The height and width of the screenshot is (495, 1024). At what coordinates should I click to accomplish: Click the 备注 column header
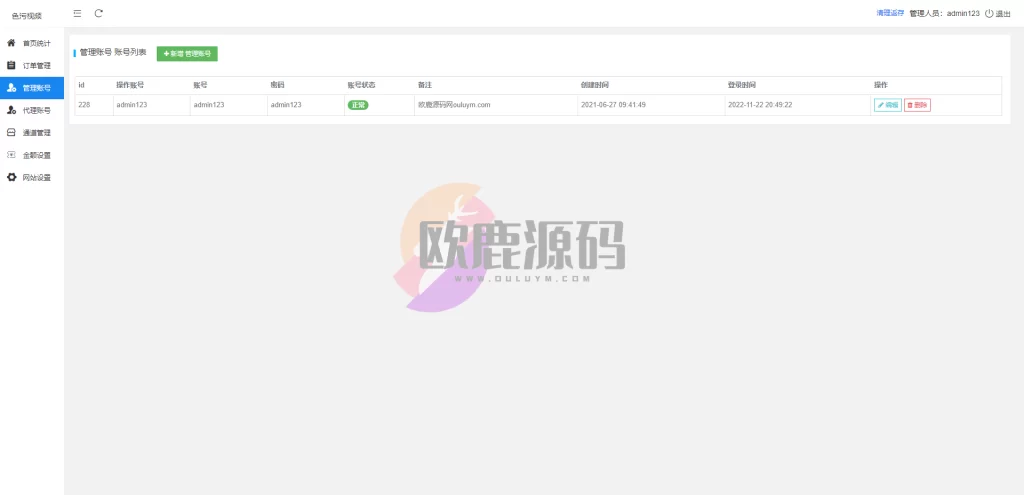424,86
